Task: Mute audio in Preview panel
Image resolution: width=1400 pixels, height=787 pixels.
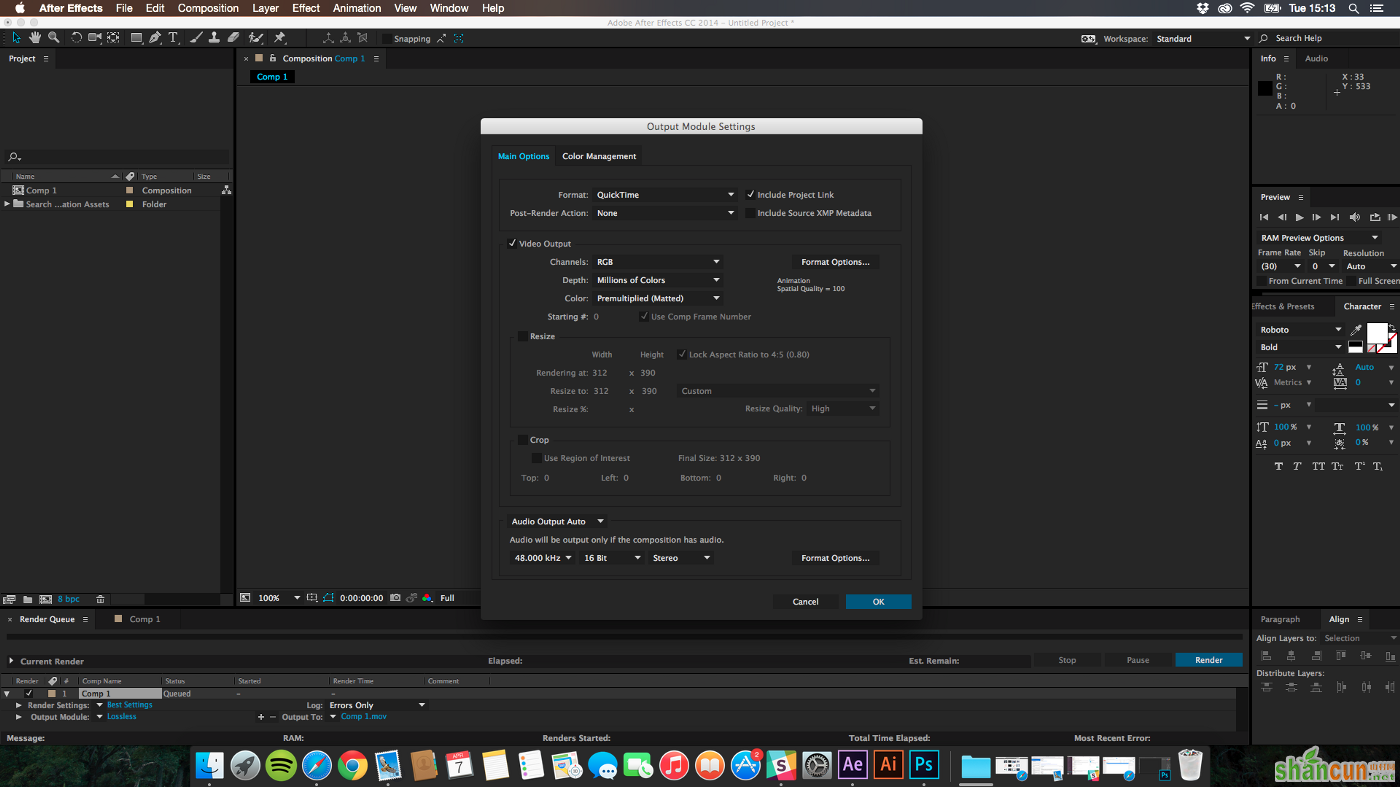Action: 1355,217
